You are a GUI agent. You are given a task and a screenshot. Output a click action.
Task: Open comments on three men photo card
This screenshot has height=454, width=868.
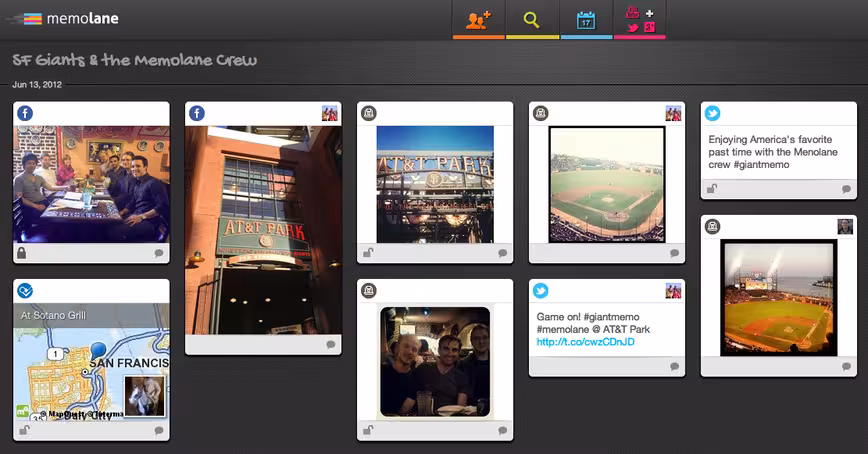coord(503,430)
